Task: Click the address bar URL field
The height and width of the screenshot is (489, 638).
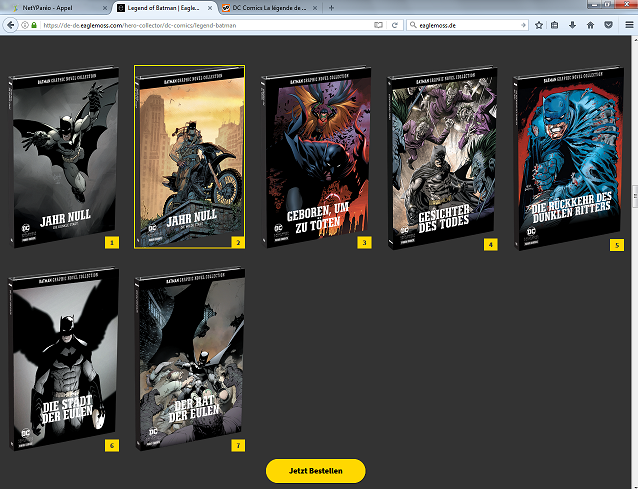Action: [203, 25]
